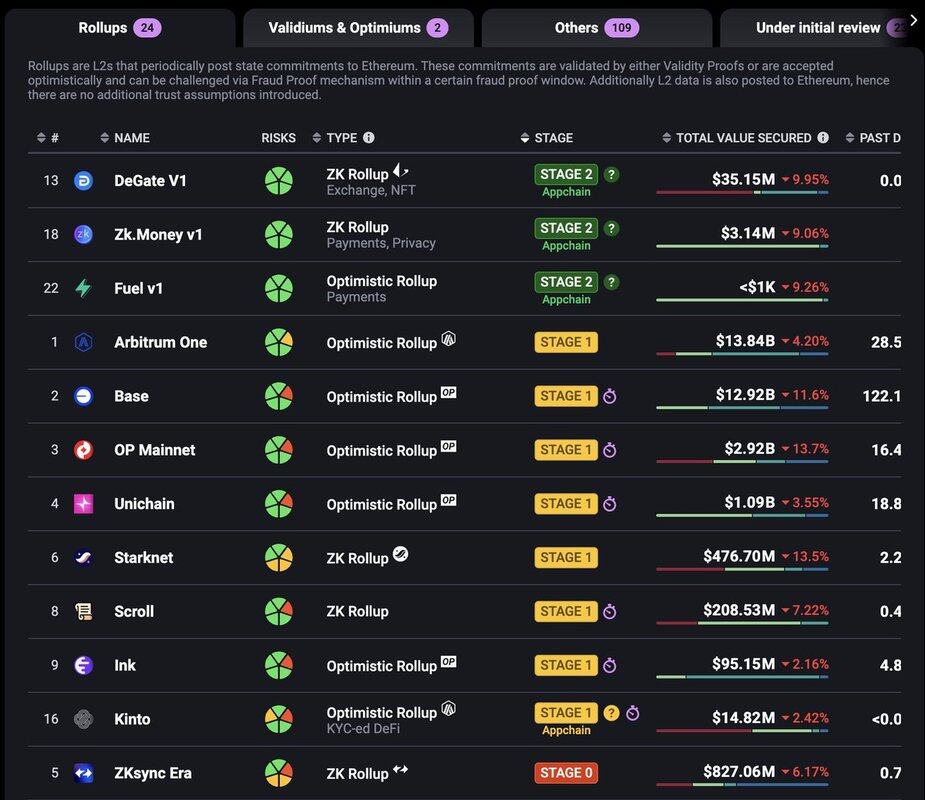Click the Starknet project logo icon
This screenshot has width=925, height=800.
[84, 558]
